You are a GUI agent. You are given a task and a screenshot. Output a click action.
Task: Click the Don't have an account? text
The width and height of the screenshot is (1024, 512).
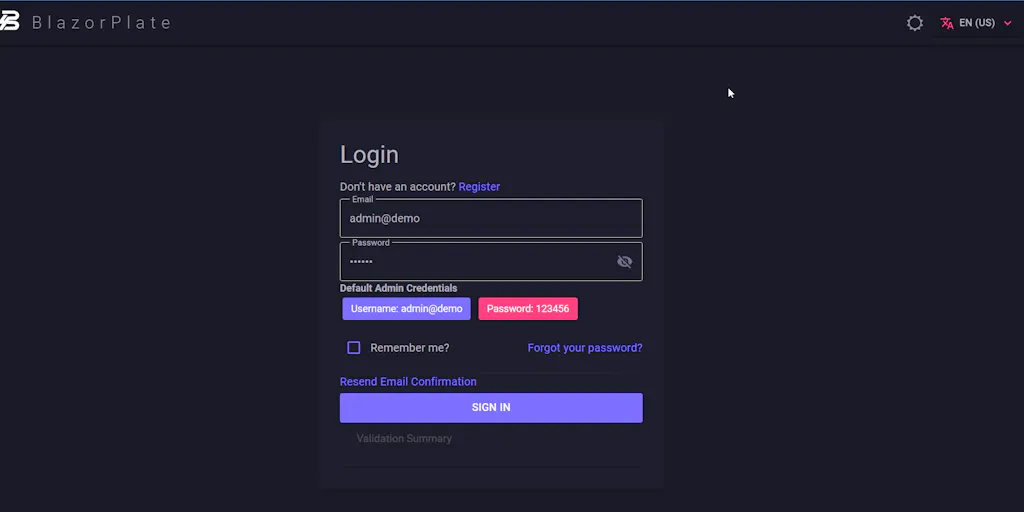pyautogui.click(x=398, y=187)
